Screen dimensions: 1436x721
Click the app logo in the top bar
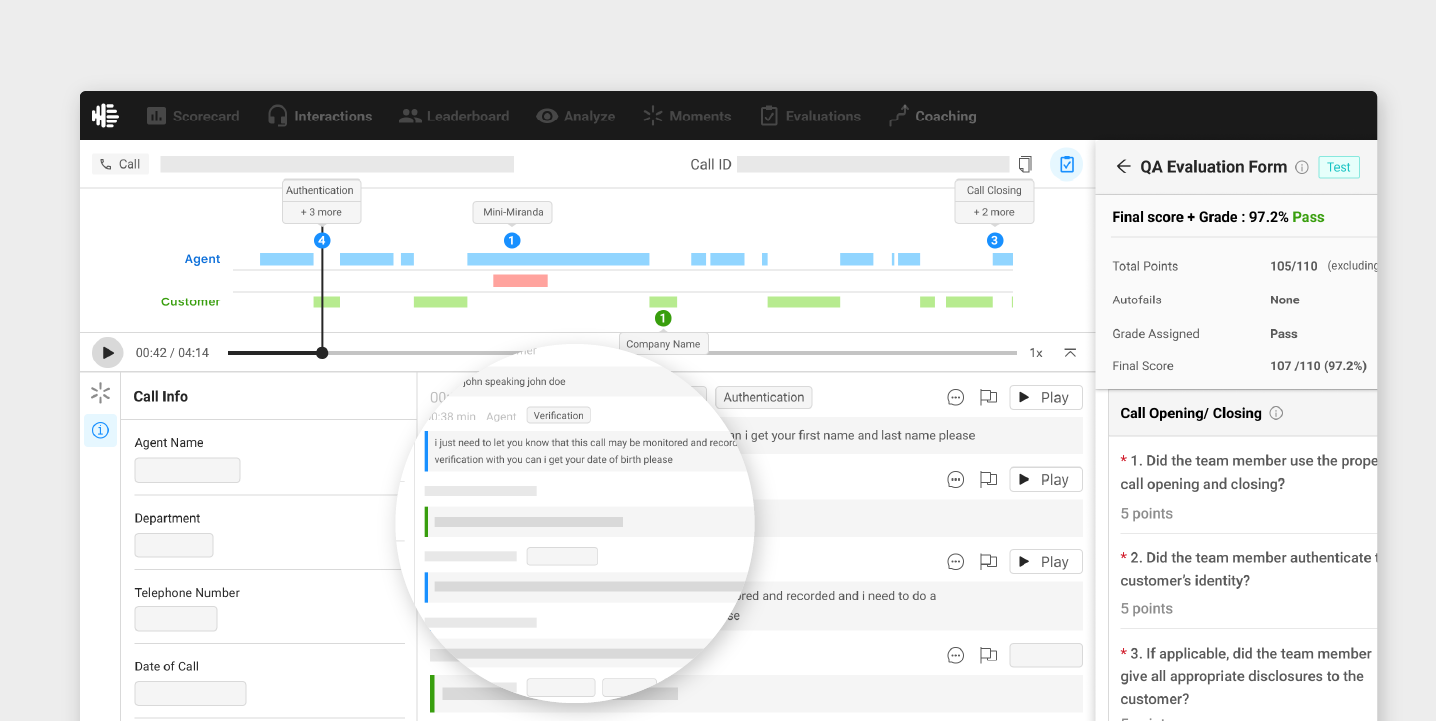[105, 116]
